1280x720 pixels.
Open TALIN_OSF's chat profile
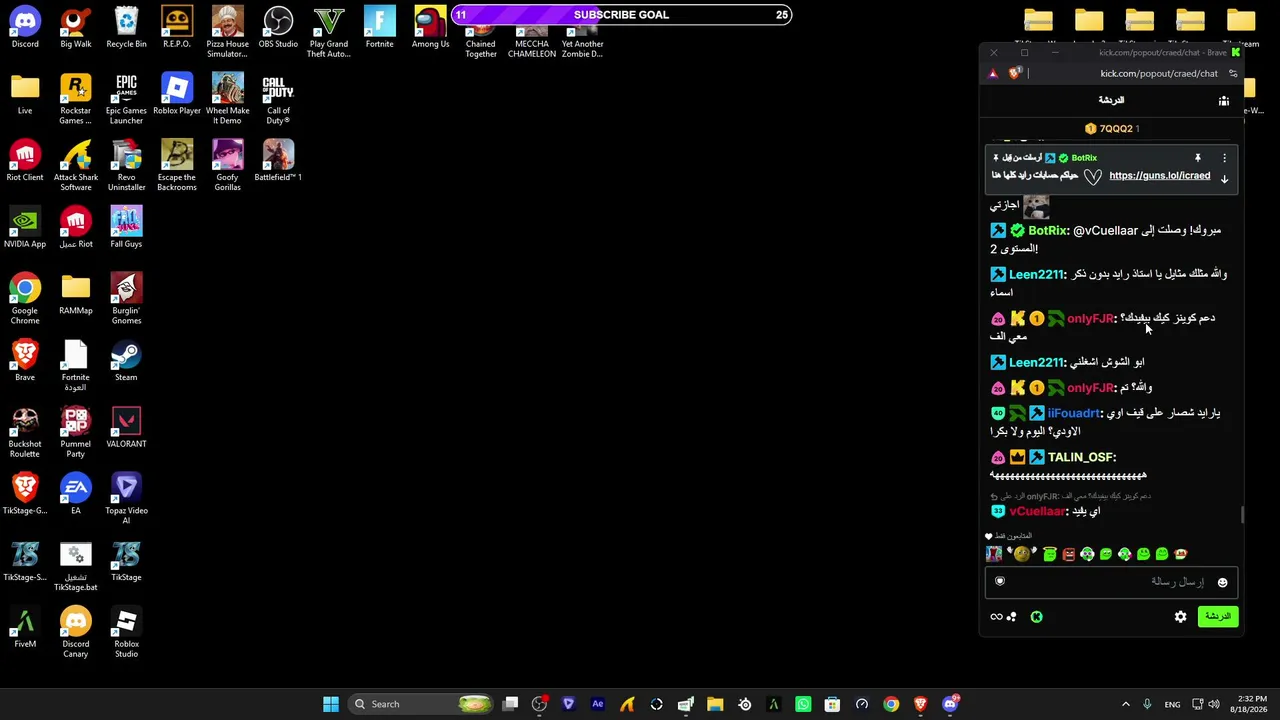[1080, 457]
